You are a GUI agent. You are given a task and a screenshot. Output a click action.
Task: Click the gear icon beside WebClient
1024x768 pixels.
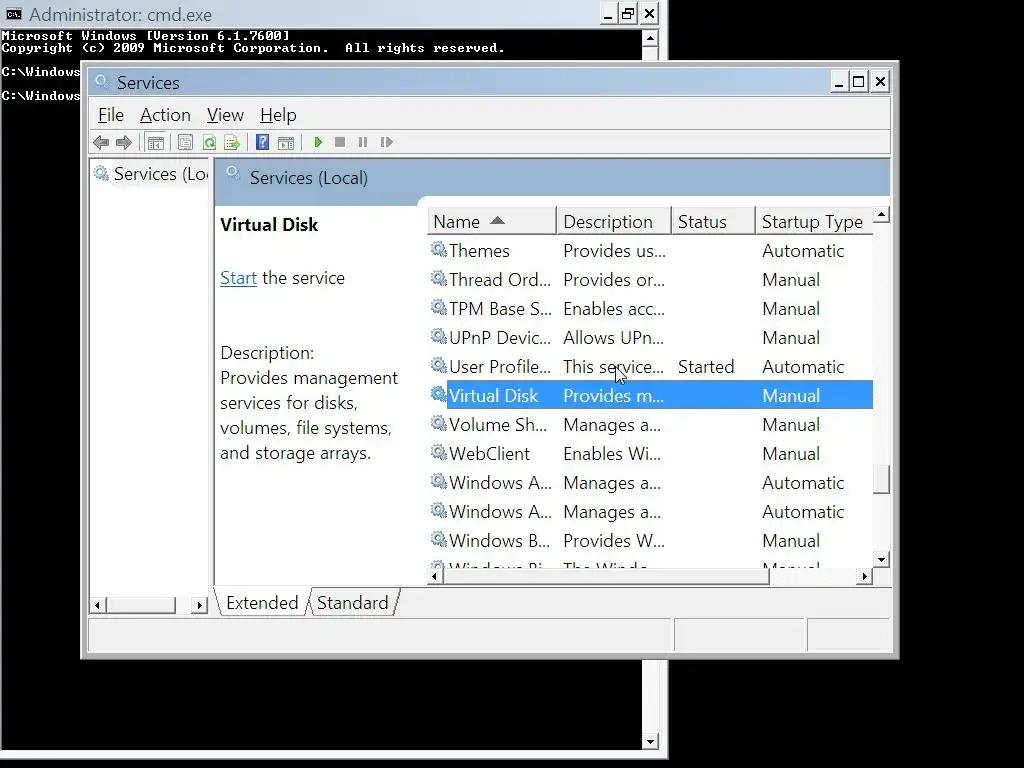coord(438,452)
